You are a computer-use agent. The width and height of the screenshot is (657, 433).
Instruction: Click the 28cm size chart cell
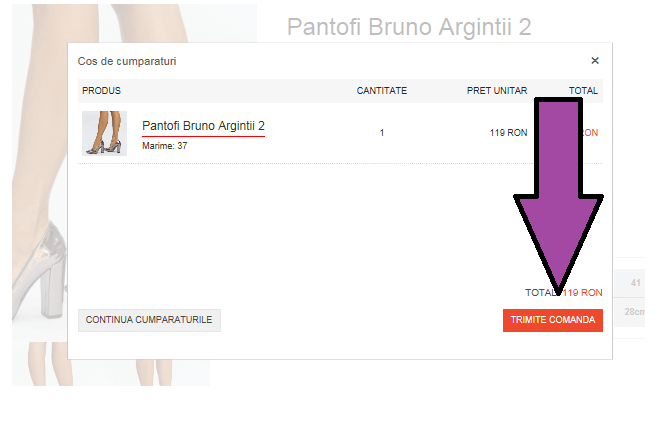(634, 312)
